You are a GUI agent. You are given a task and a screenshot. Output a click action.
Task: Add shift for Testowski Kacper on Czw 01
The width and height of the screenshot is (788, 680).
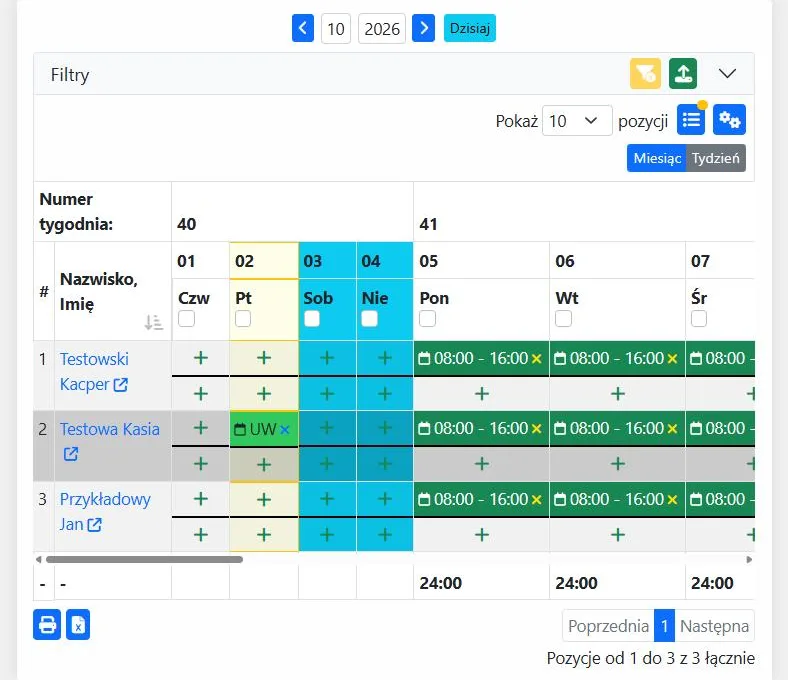point(201,358)
